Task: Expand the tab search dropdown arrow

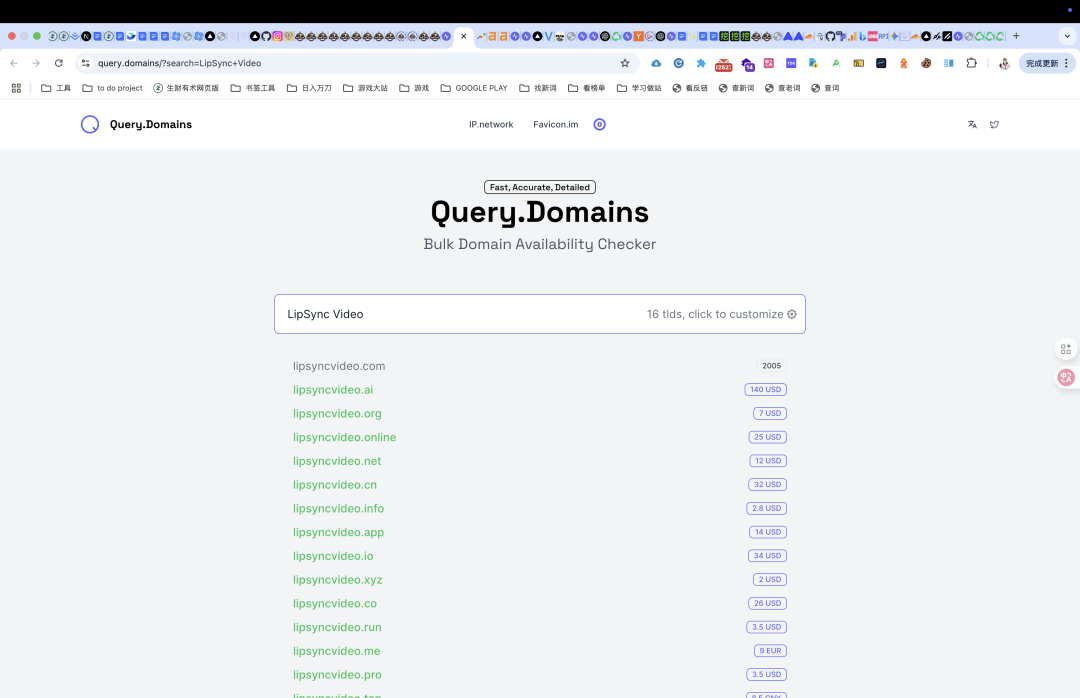Action: coord(1067,37)
